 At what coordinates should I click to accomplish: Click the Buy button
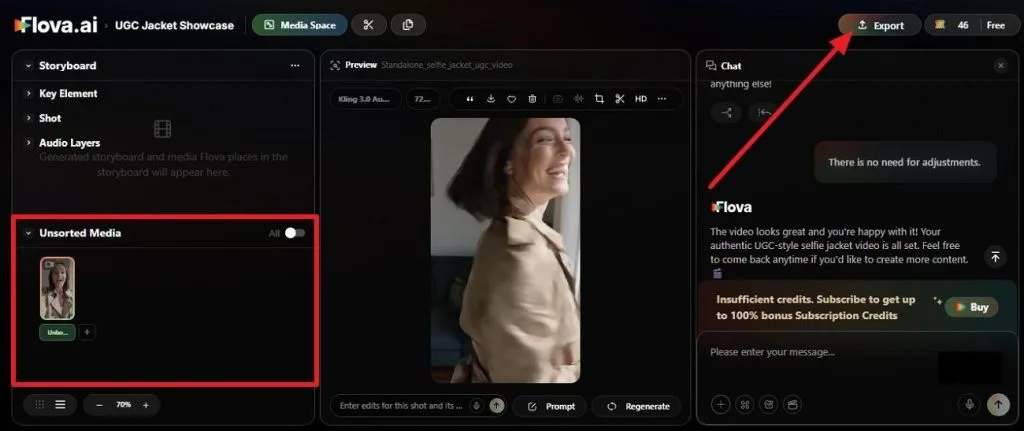point(972,307)
